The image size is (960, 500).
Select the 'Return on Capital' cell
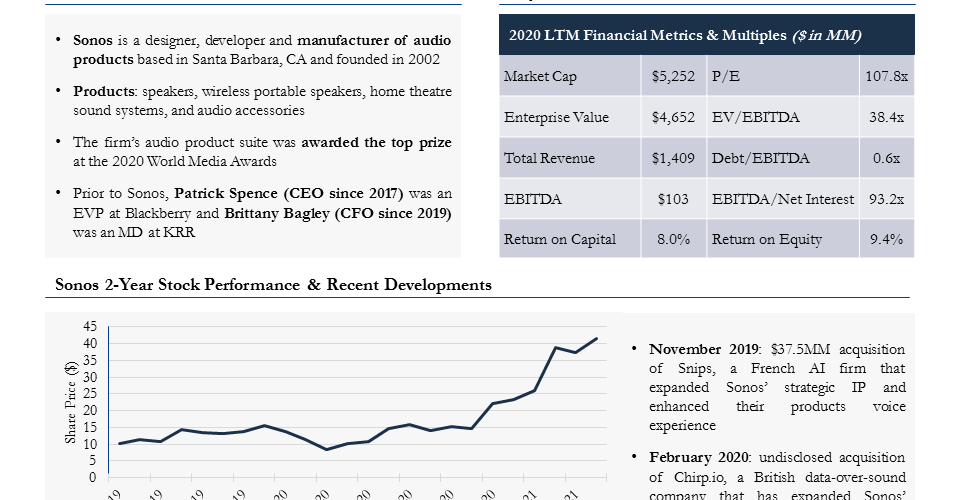click(x=570, y=239)
